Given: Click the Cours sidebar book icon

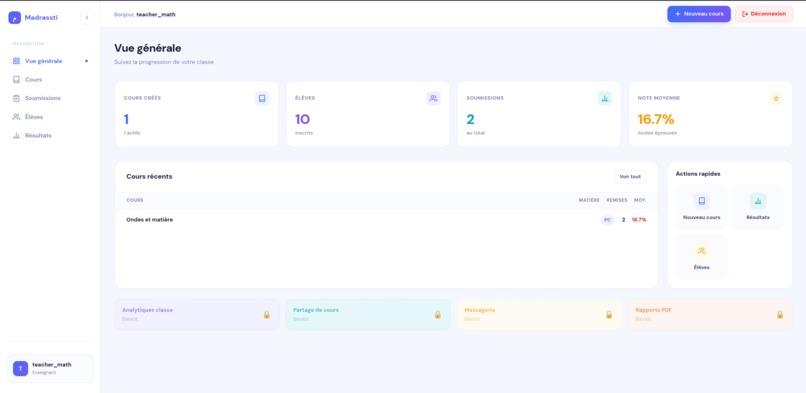Looking at the screenshot, I should 16,80.
